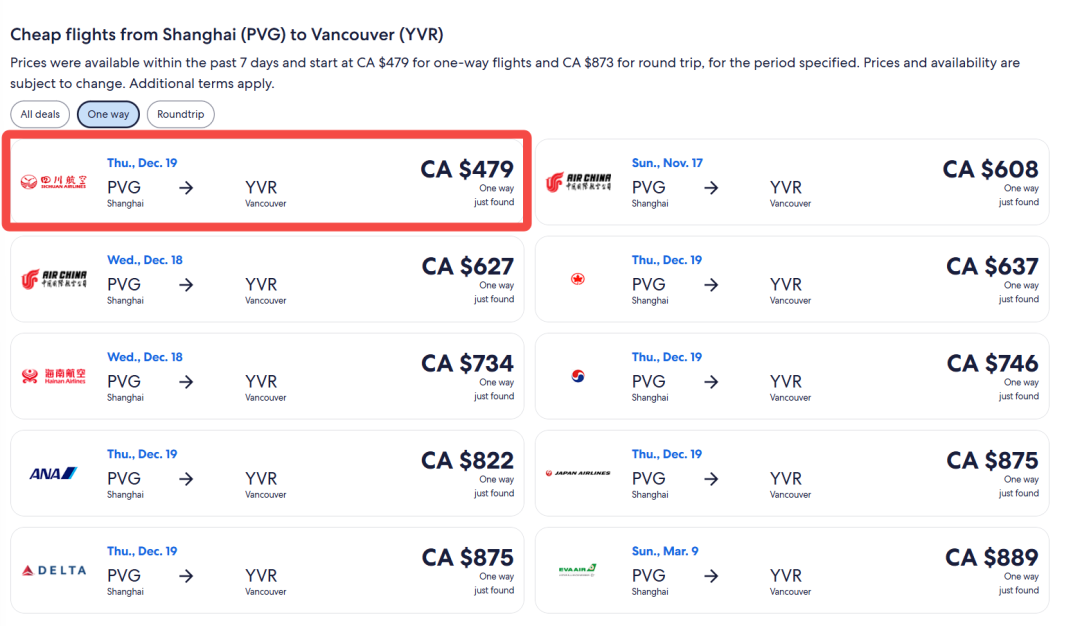Click the Air China logo on CA $608 deal

[x=579, y=182]
